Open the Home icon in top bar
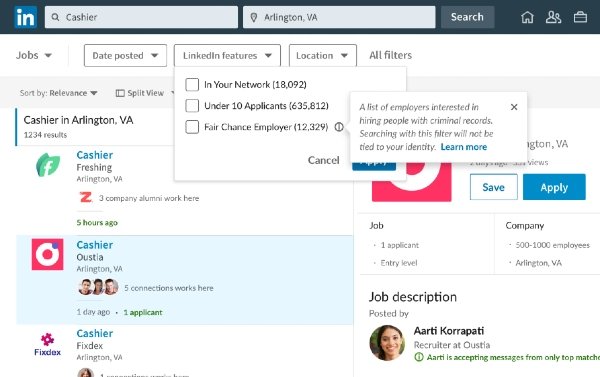Screen dimensions: 600x377 coord(527,17)
